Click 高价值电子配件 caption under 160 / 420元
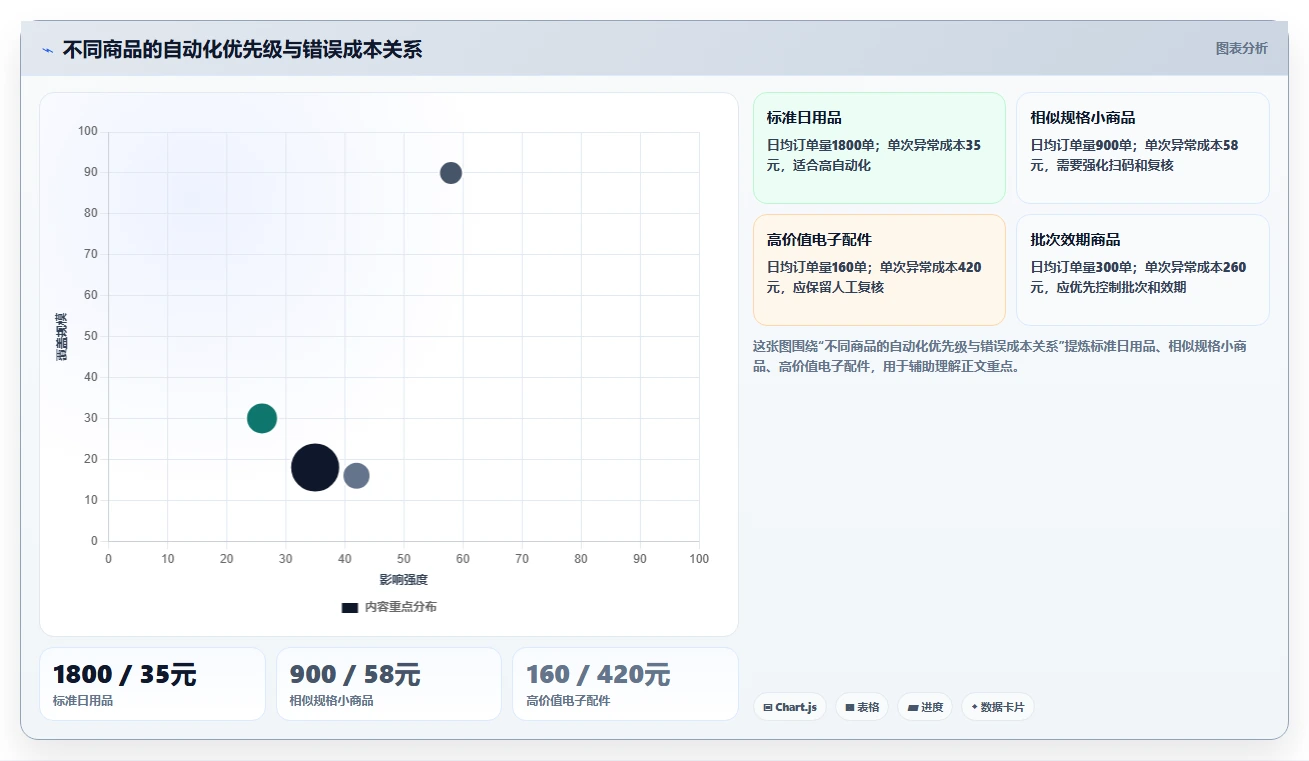The width and height of the screenshot is (1309, 761). tap(568, 701)
